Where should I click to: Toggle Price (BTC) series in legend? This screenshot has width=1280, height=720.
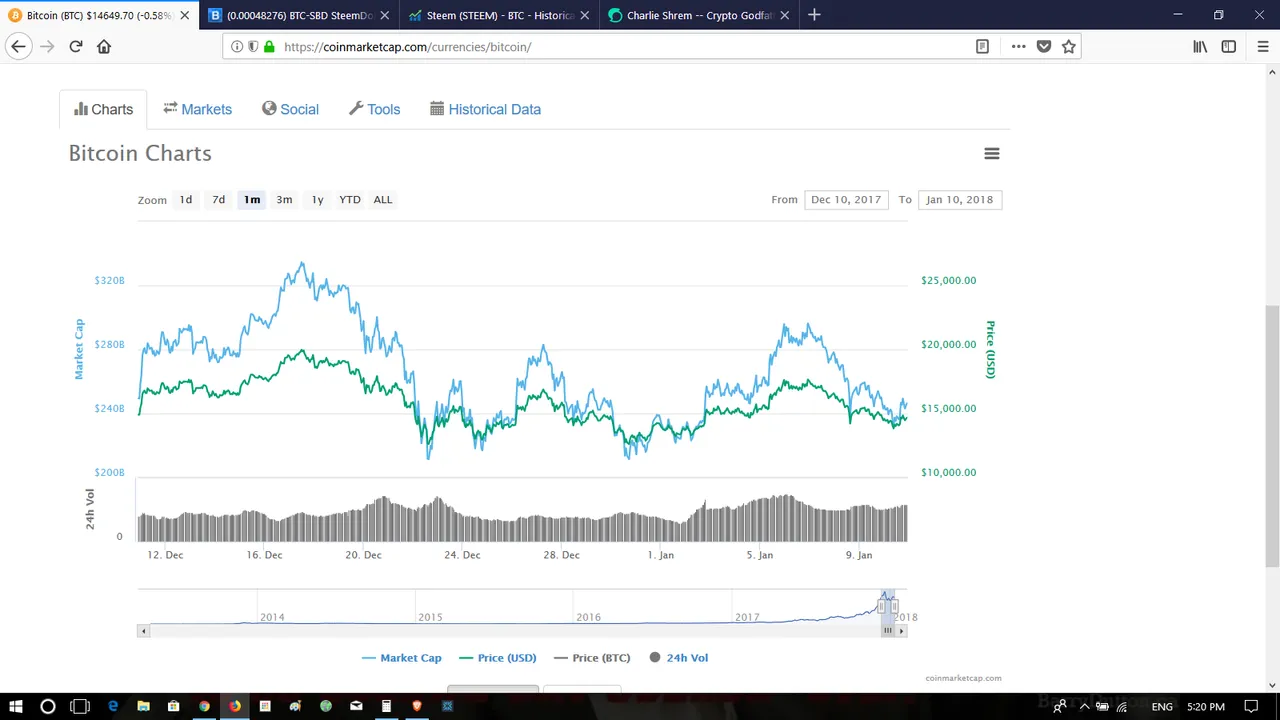(x=593, y=657)
